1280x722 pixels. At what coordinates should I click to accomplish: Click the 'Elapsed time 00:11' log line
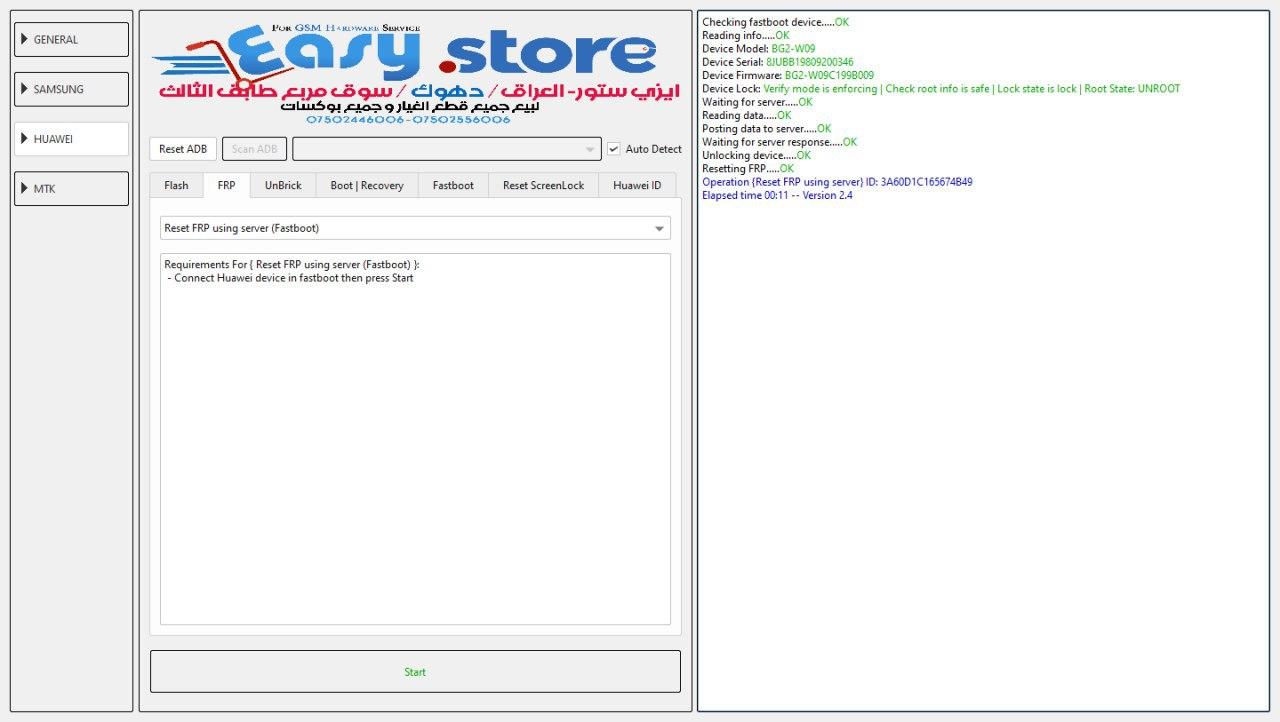pyautogui.click(x=777, y=195)
